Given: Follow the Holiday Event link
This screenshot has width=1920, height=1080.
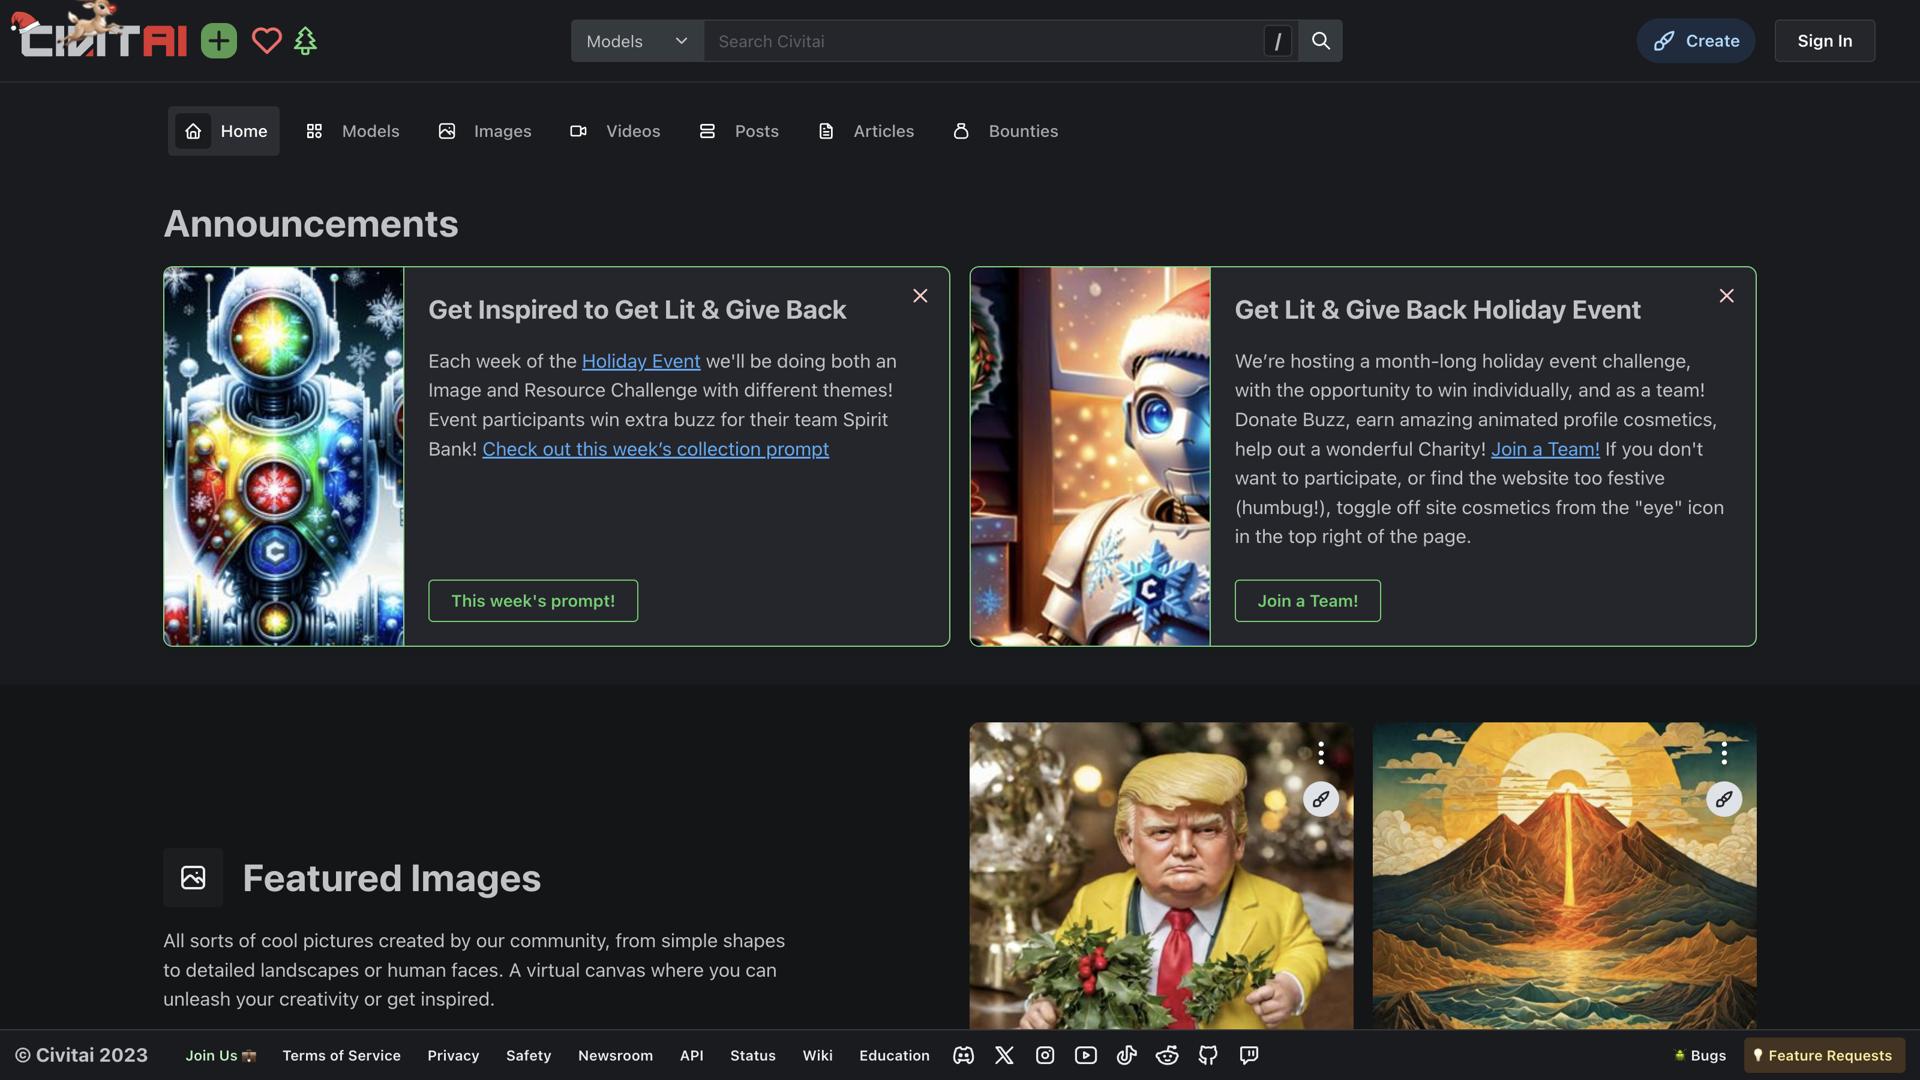Looking at the screenshot, I should click(x=640, y=361).
